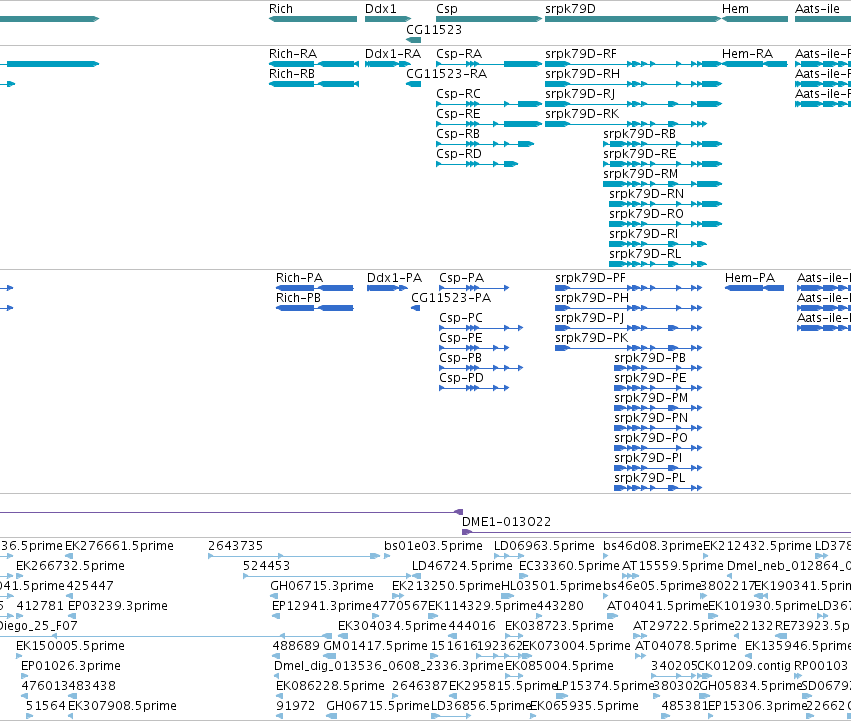
Task: Open EST AT04078.5prime
Action: pyautogui.click(x=686, y=647)
